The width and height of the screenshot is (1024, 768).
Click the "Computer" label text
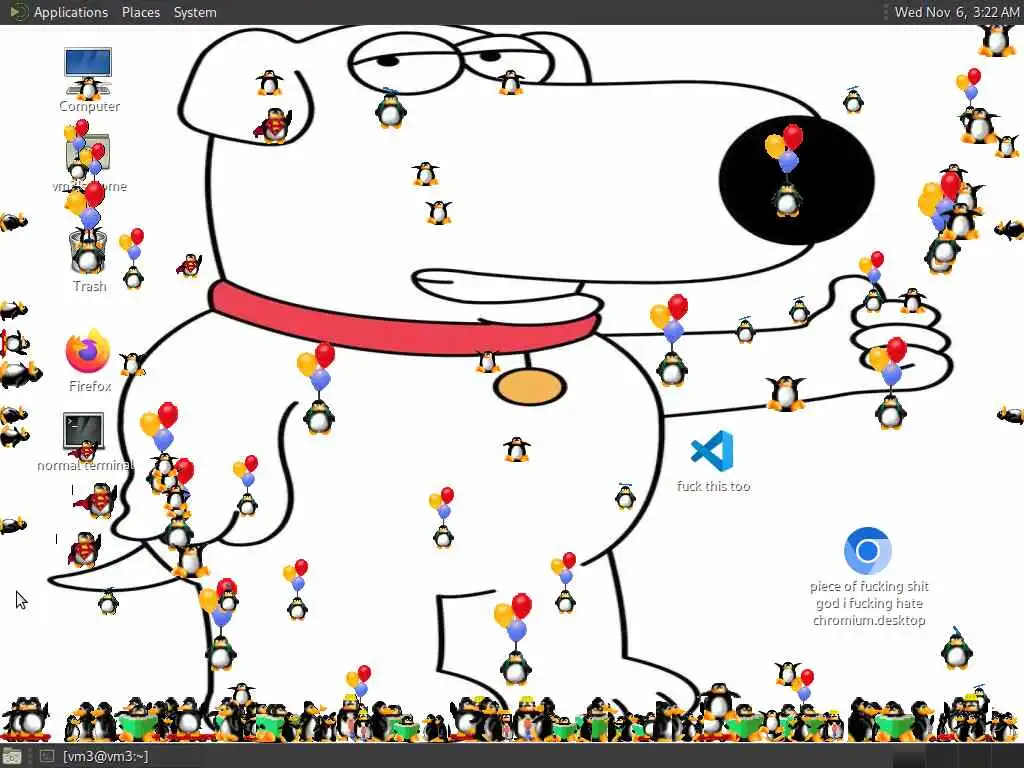pyautogui.click(x=89, y=106)
